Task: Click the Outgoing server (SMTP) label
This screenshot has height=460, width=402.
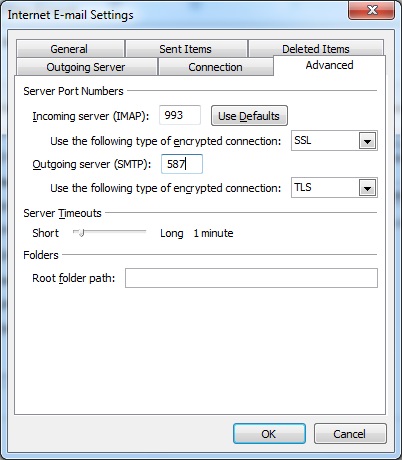Action: [92, 164]
